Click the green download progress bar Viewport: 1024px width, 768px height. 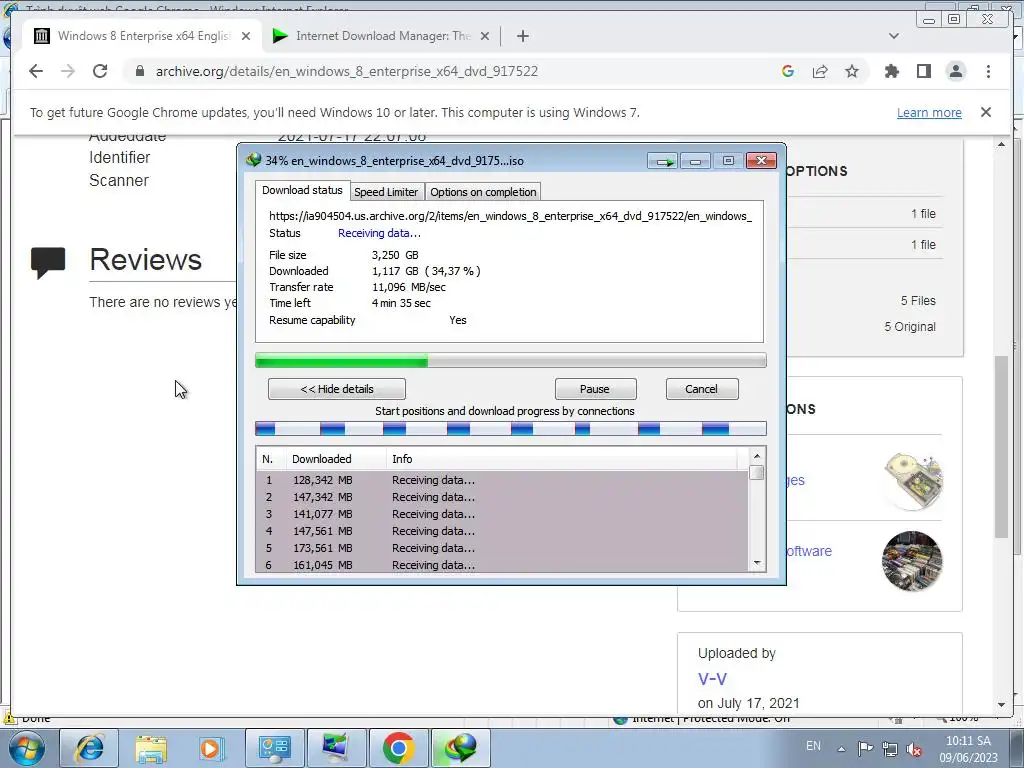(511, 360)
